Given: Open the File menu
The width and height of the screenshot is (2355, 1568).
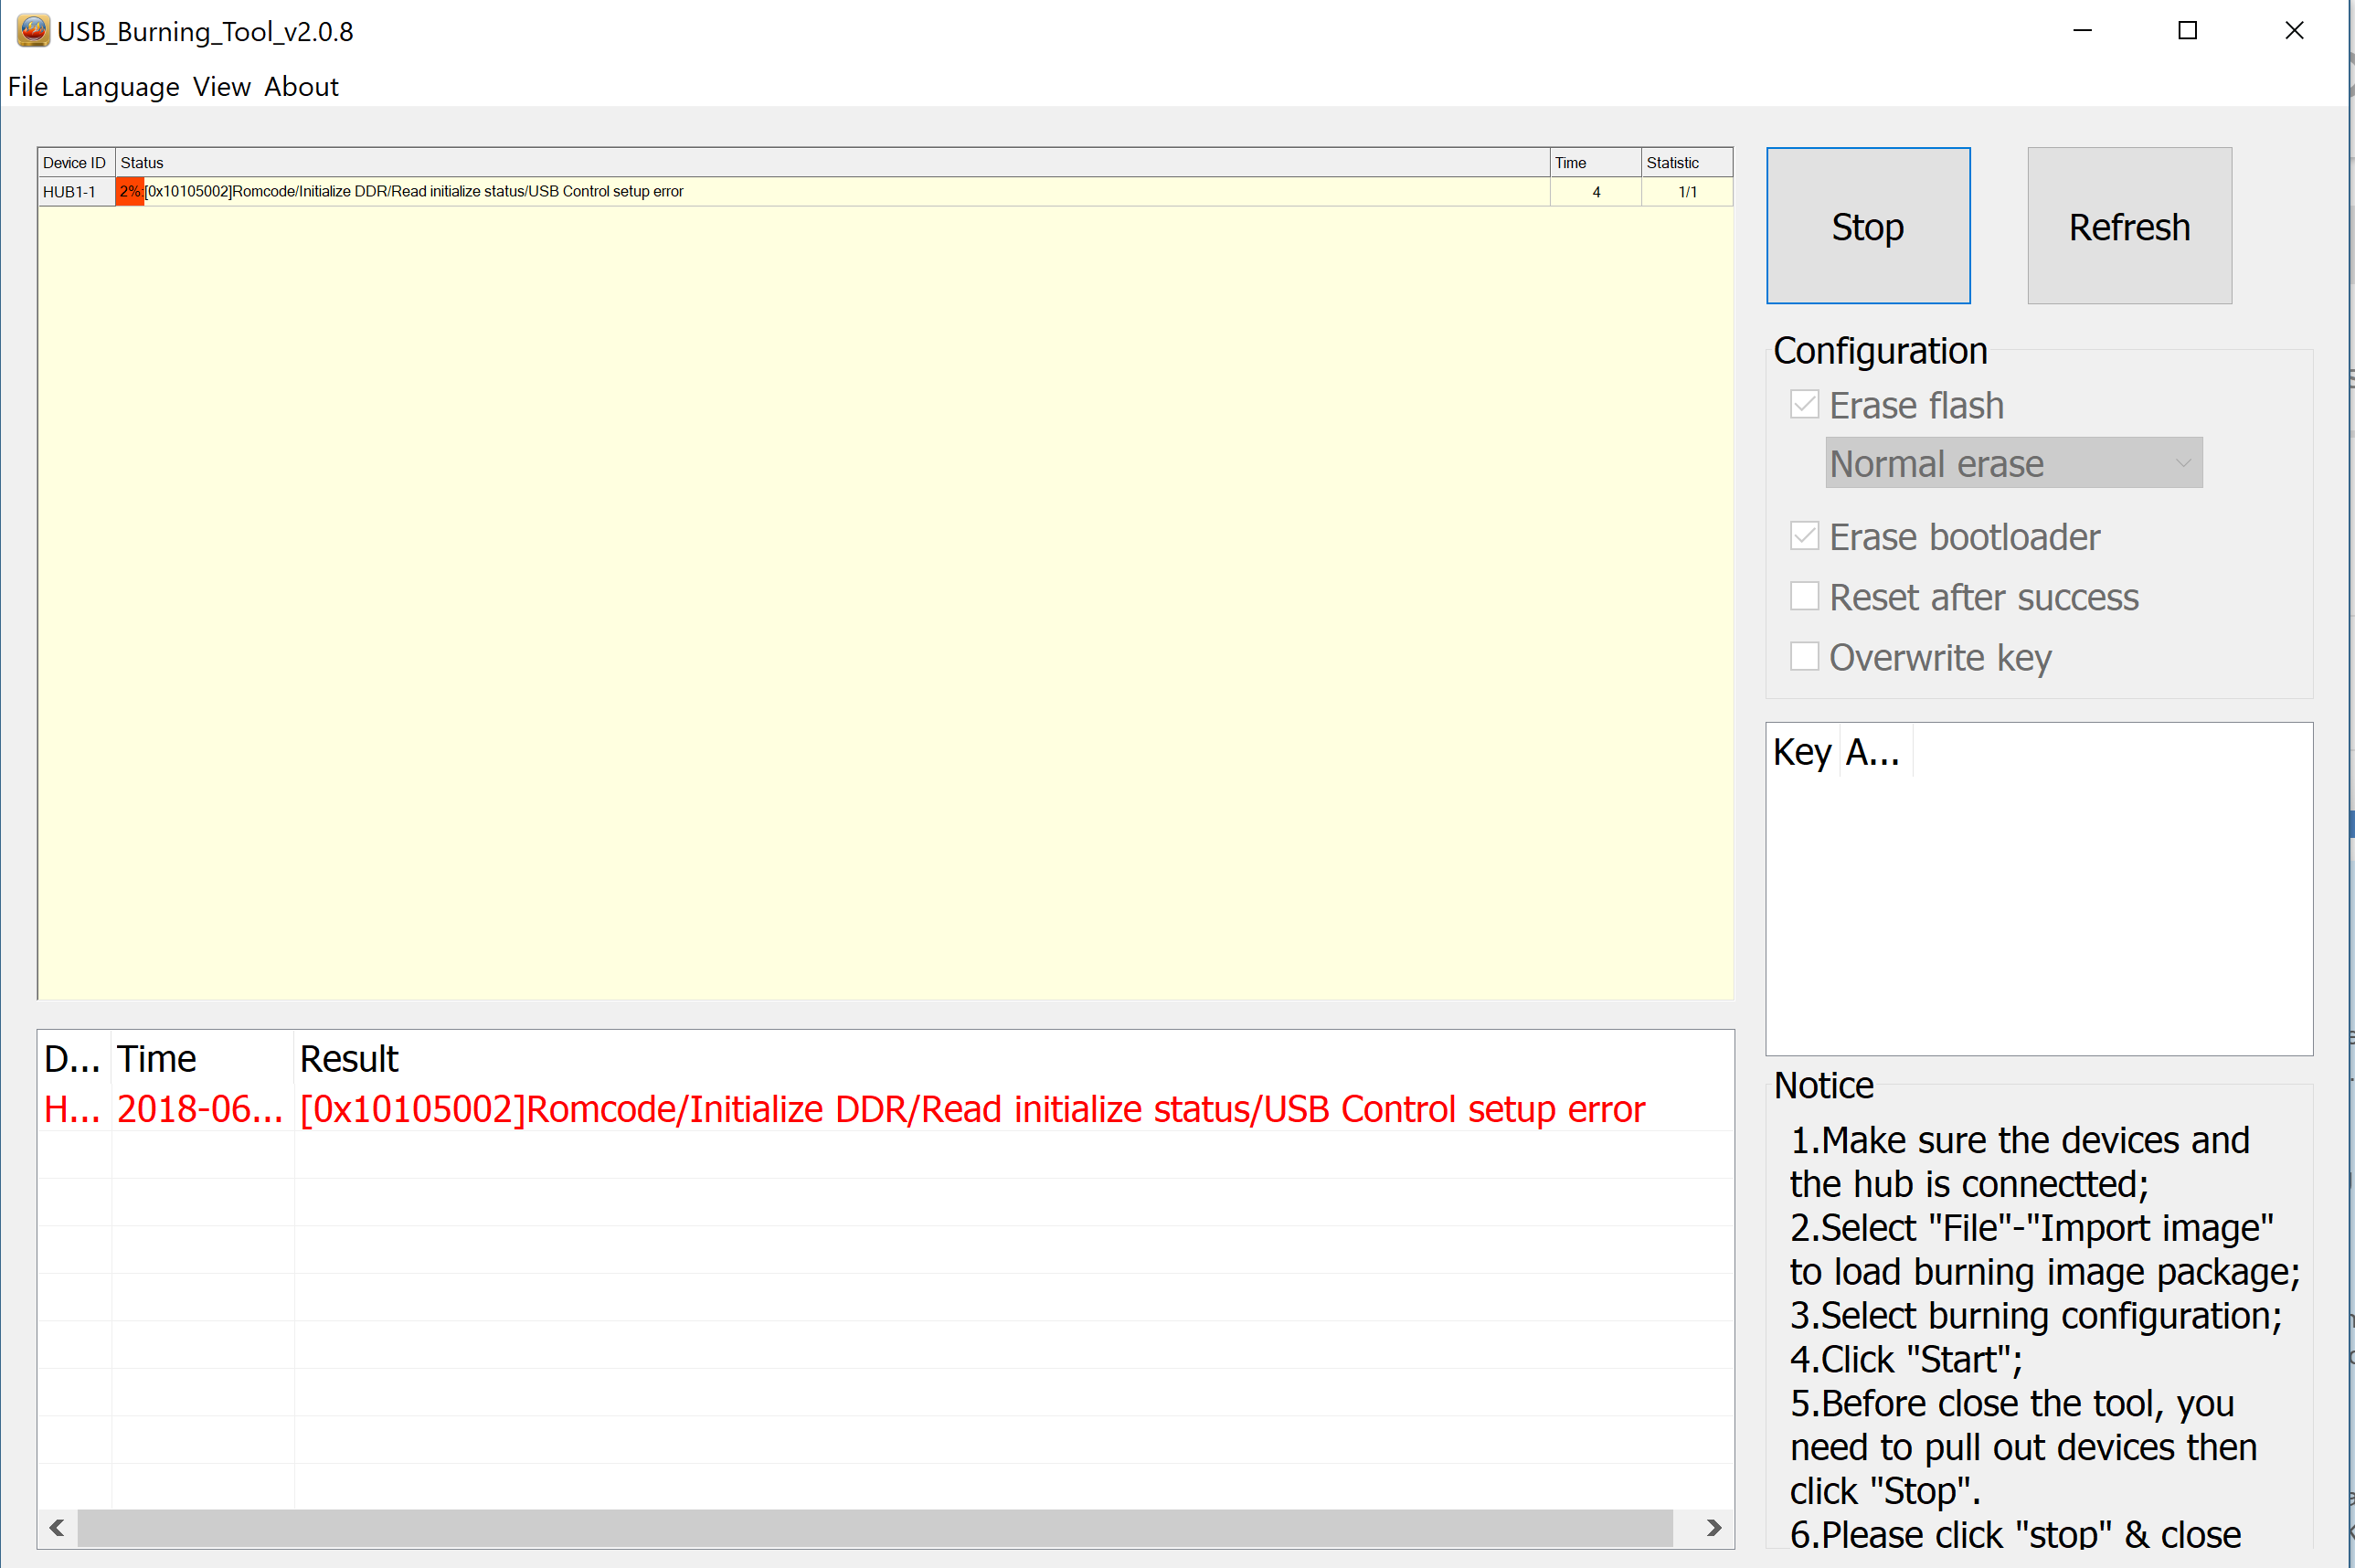Looking at the screenshot, I should point(27,86).
